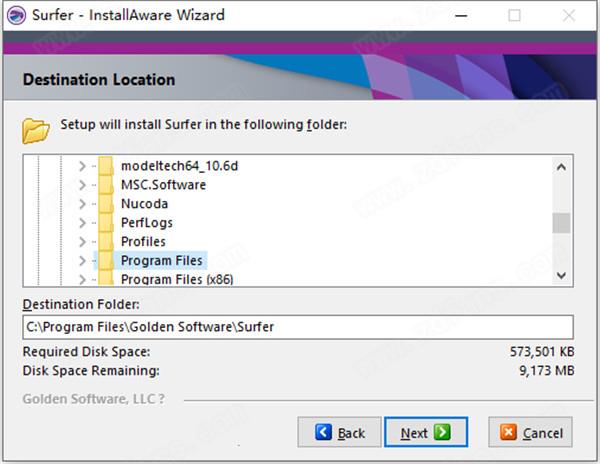Click the folder list scroll down arrow

[x=561, y=275]
